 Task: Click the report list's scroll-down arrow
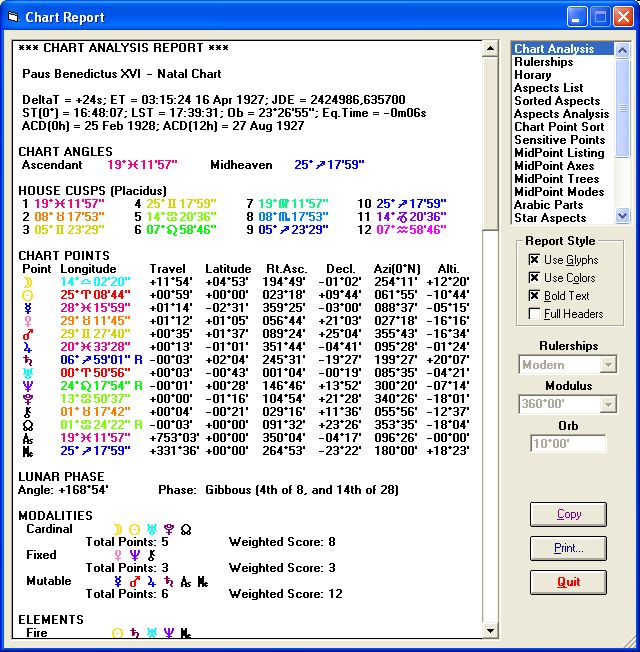(x=623, y=215)
